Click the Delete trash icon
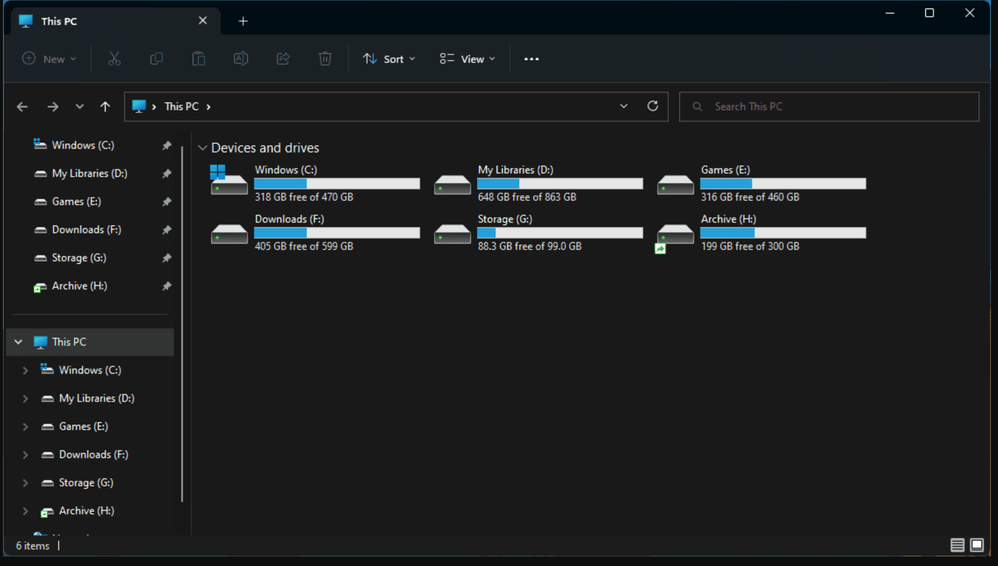Viewport: 998px width, 566px height. 325,59
